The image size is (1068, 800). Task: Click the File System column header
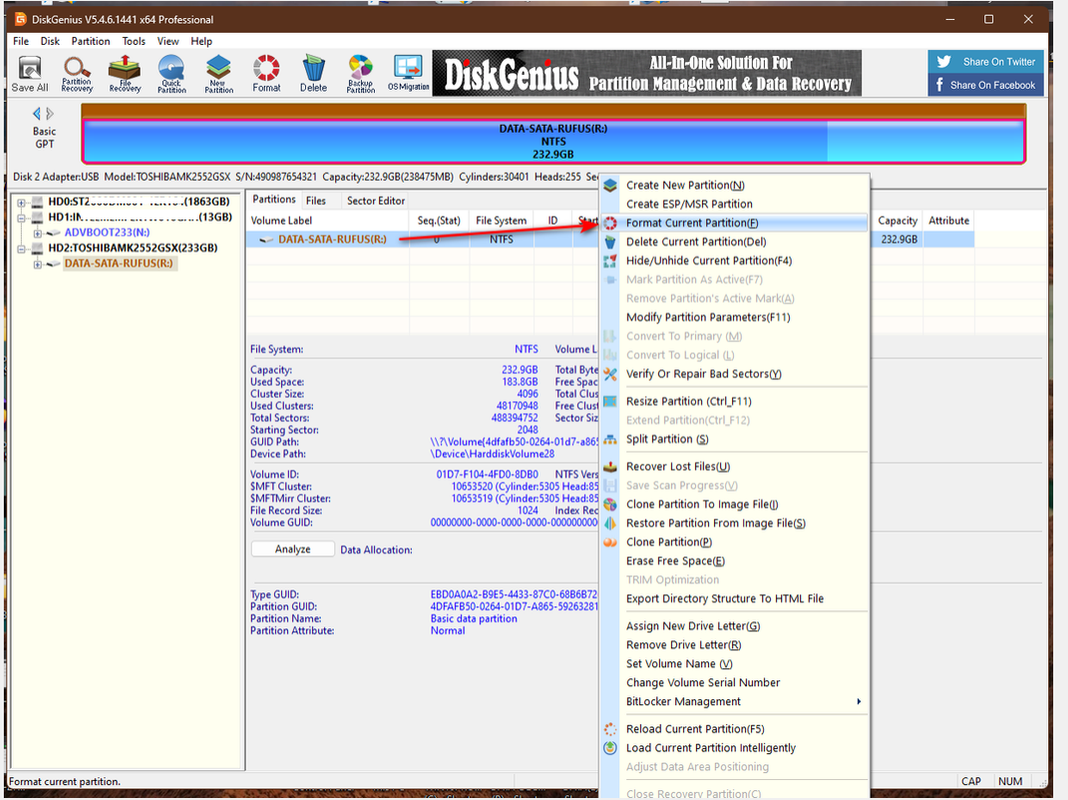tap(501, 221)
